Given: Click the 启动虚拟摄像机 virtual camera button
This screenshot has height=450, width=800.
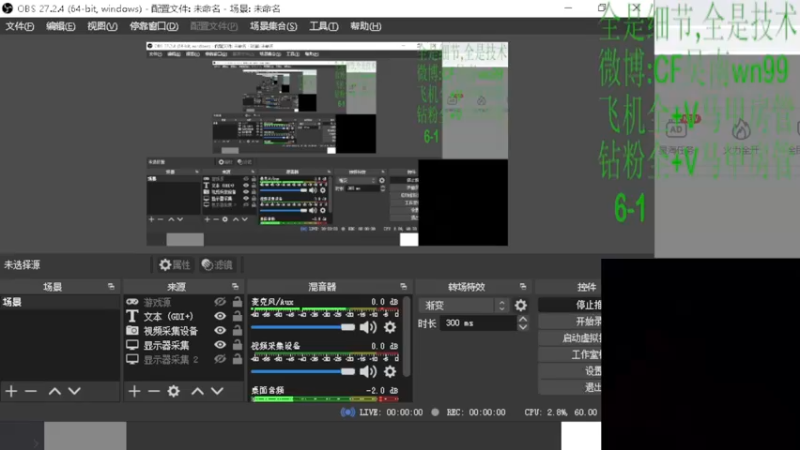Looking at the screenshot, I should point(569,337).
